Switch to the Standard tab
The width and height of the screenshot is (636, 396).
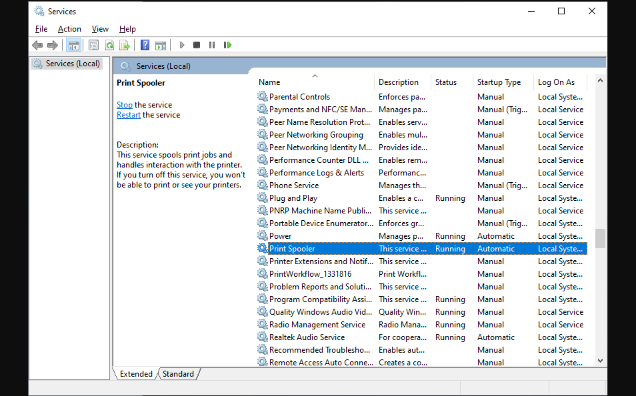tap(178, 374)
